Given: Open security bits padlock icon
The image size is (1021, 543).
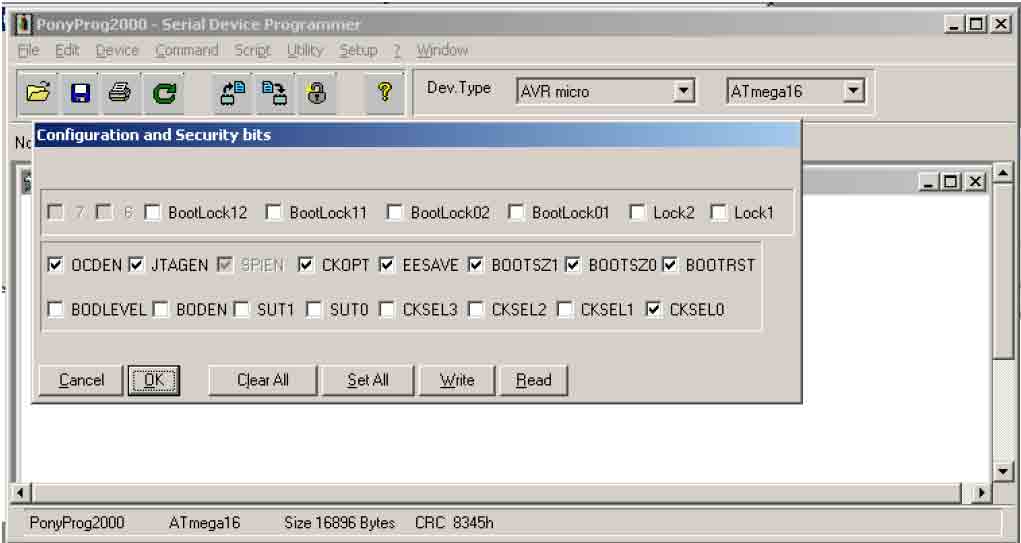Looking at the screenshot, I should (316, 93).
